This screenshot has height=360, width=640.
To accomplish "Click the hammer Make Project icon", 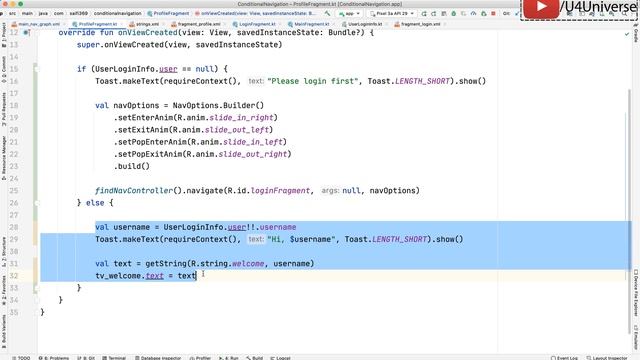I will click(327, 13).
